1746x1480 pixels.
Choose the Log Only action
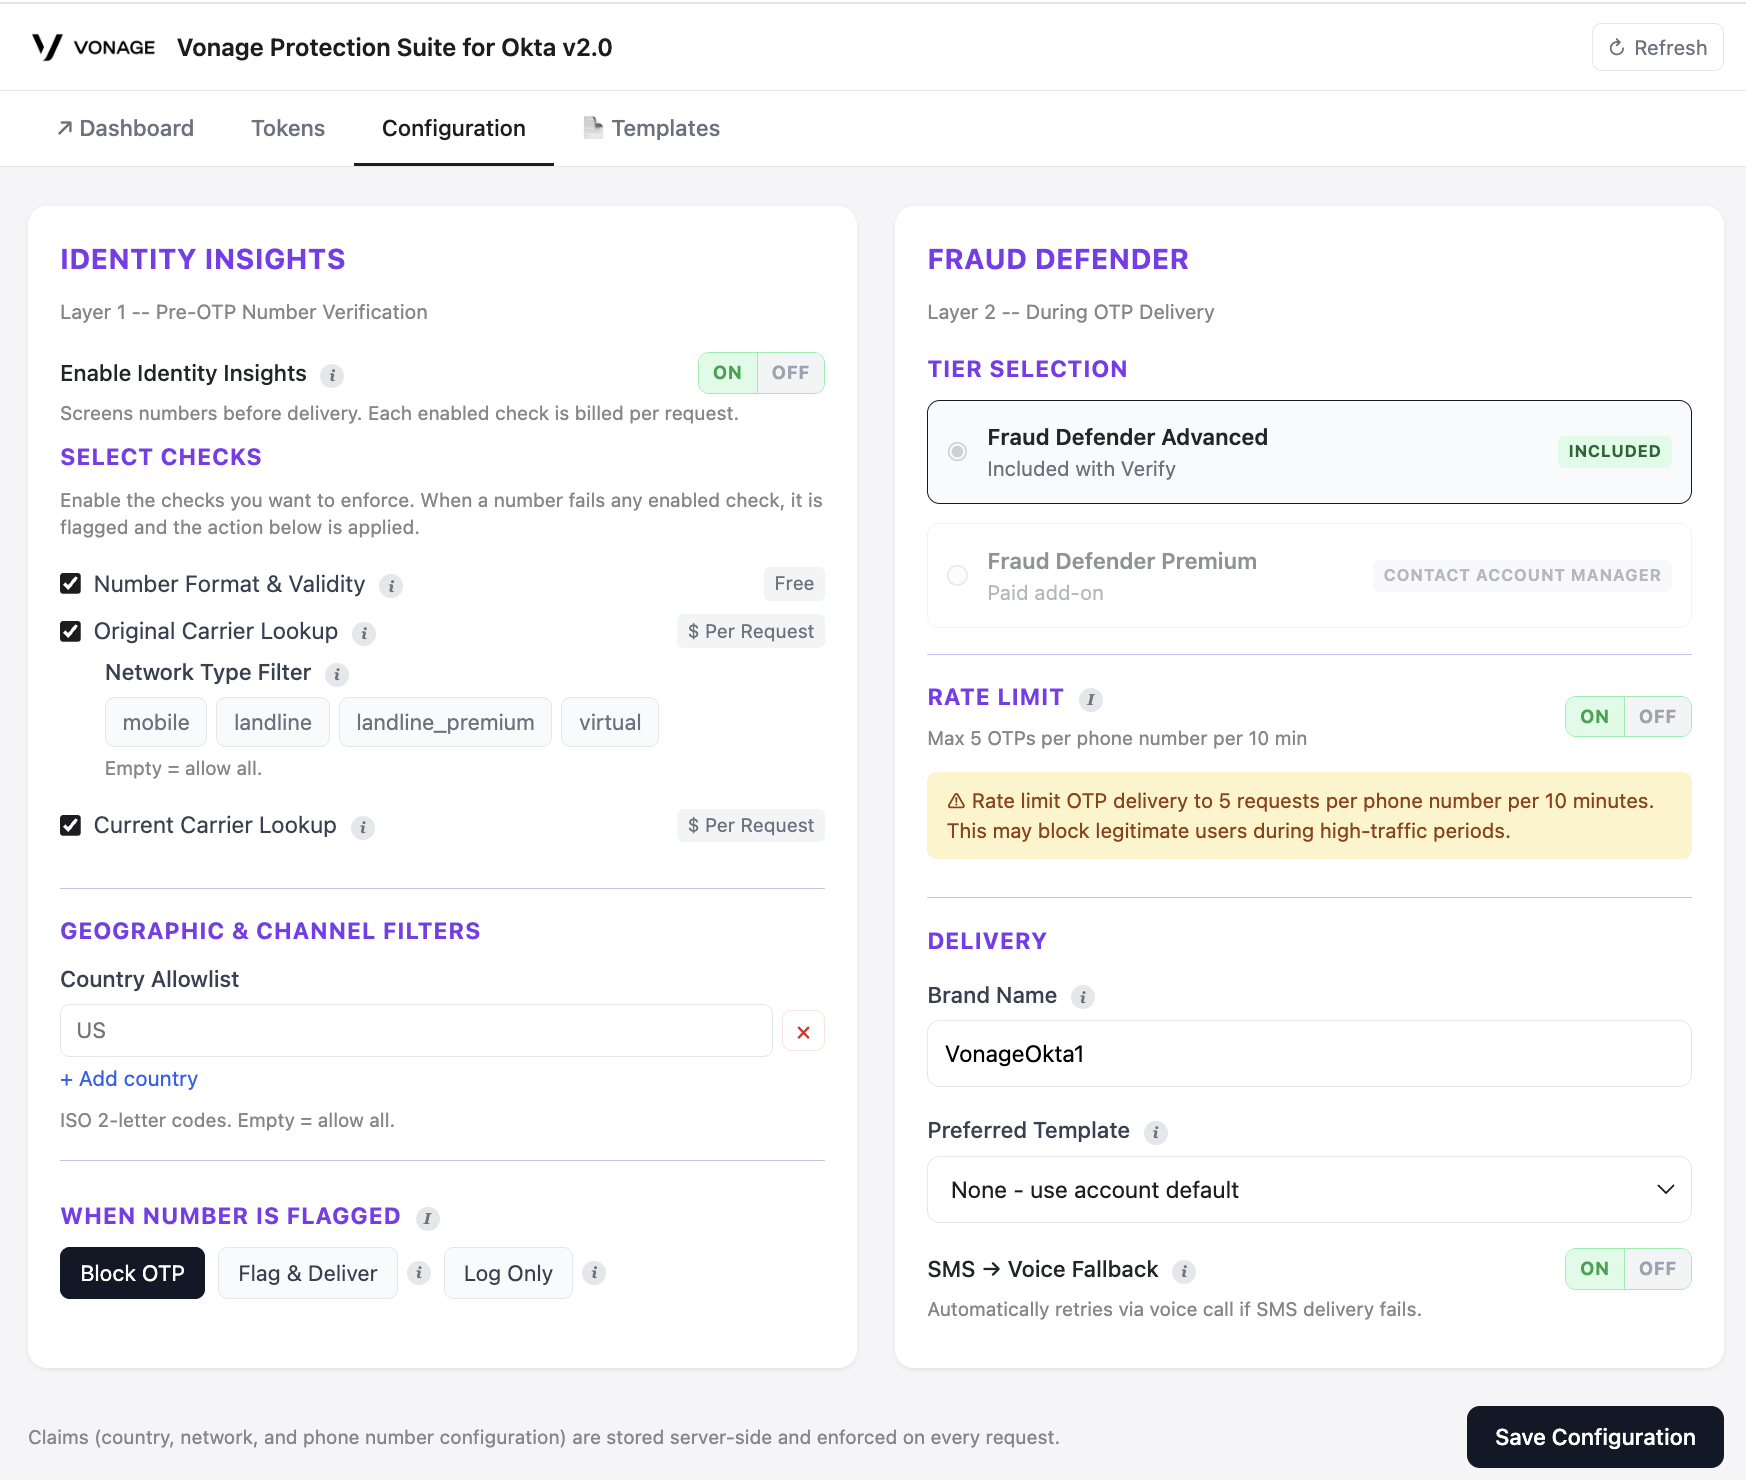click(508, 1273)
